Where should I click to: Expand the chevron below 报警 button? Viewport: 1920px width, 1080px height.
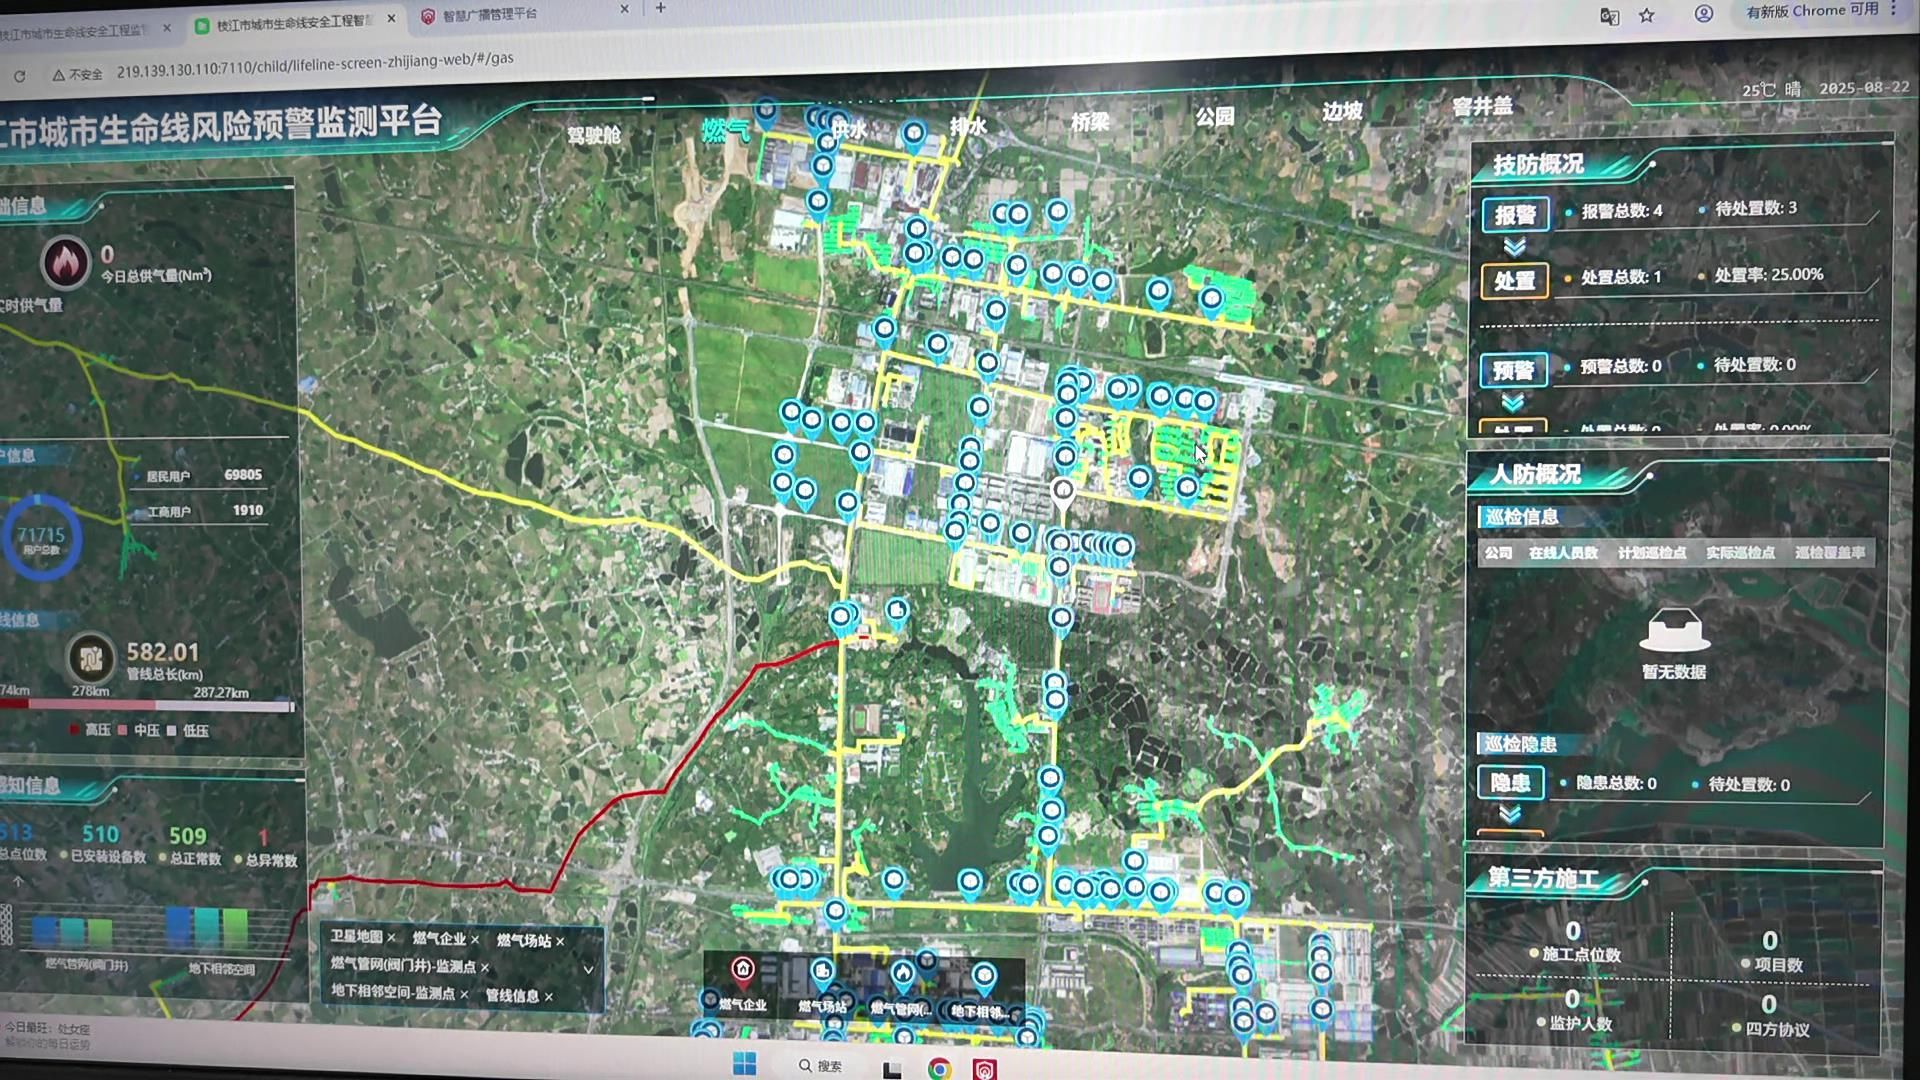point(1515,247)
